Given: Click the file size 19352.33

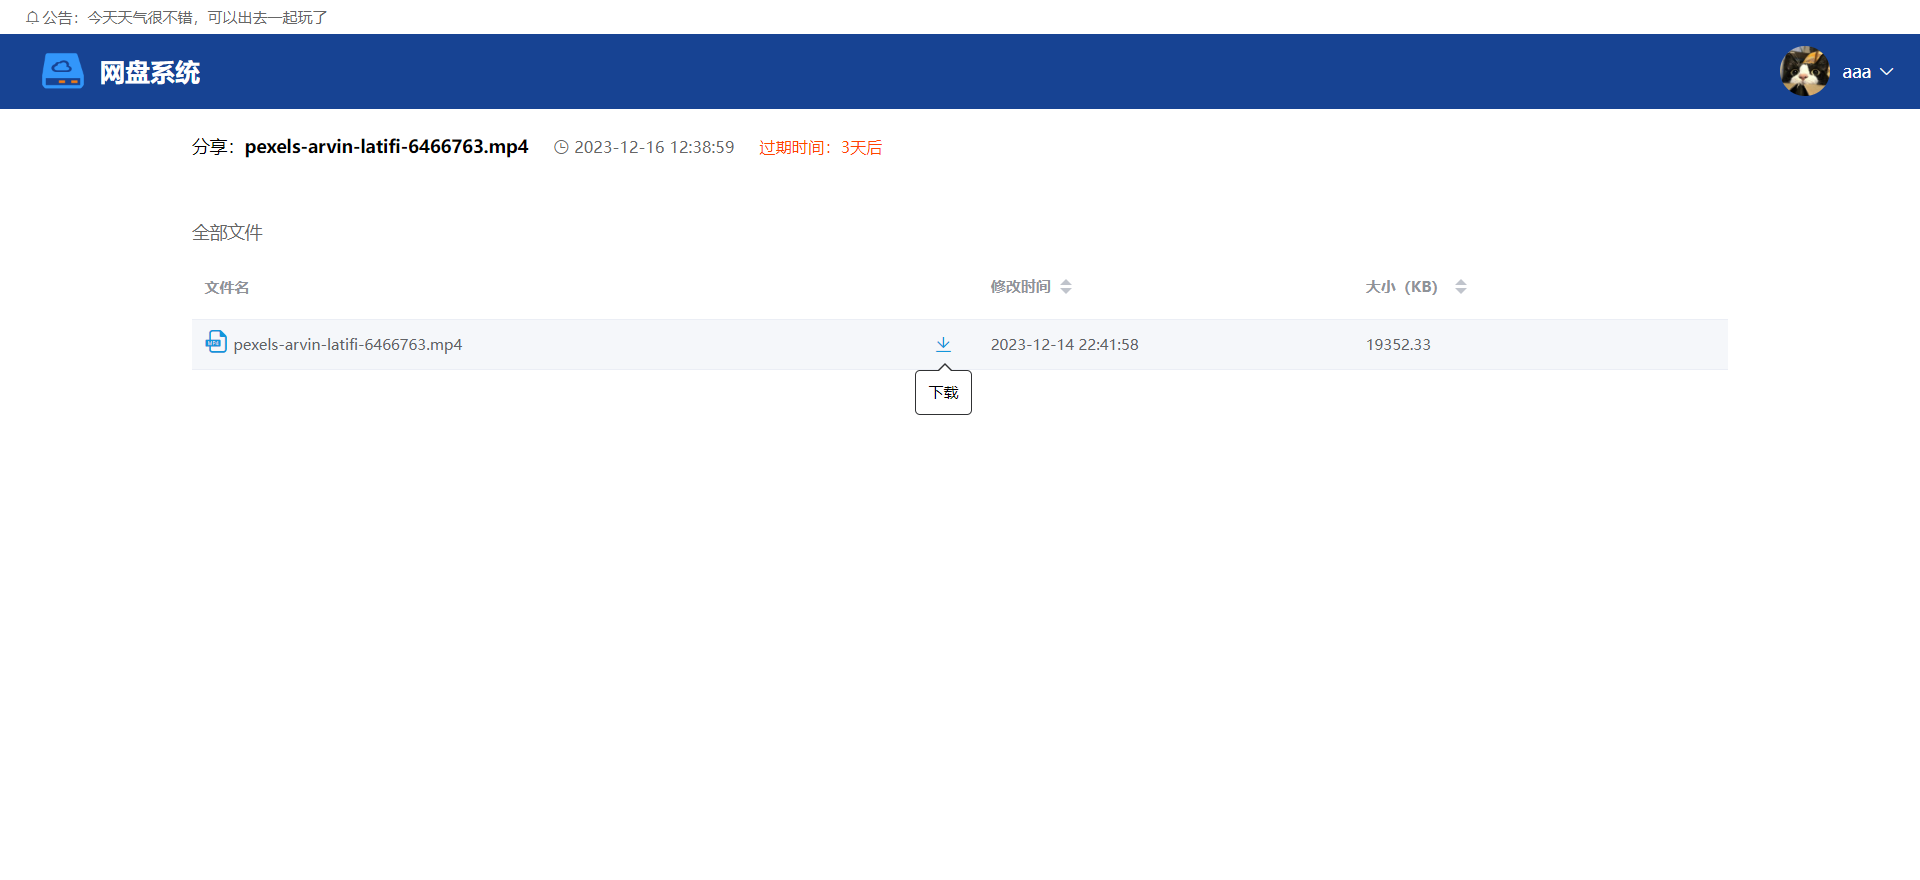Looking at the screenshot, I should point(1398,345).
